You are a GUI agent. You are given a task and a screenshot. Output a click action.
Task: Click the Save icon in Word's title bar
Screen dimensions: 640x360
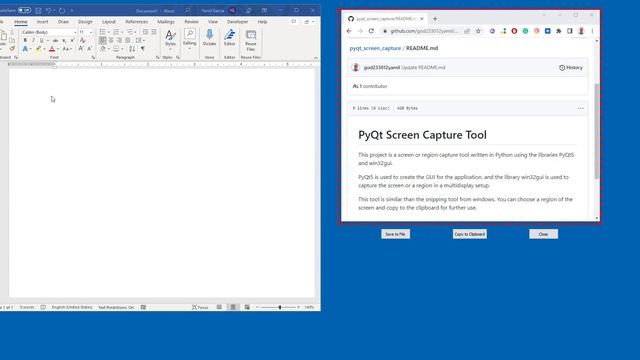click(x=38, y=10)
